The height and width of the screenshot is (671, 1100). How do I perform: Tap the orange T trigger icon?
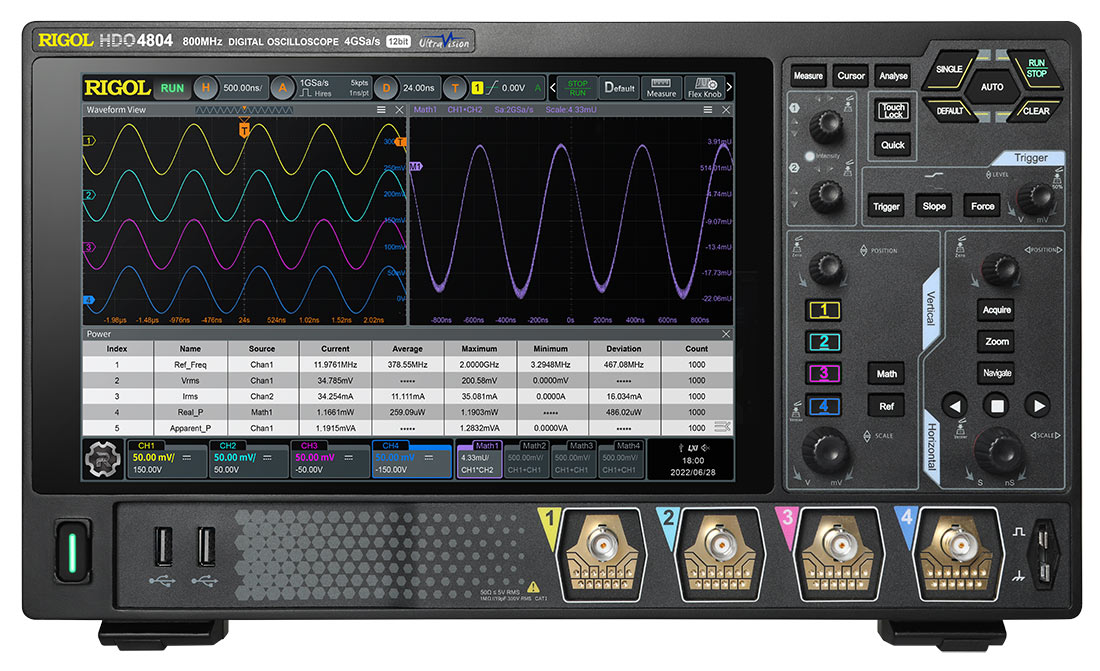click(x=455, y=88)
